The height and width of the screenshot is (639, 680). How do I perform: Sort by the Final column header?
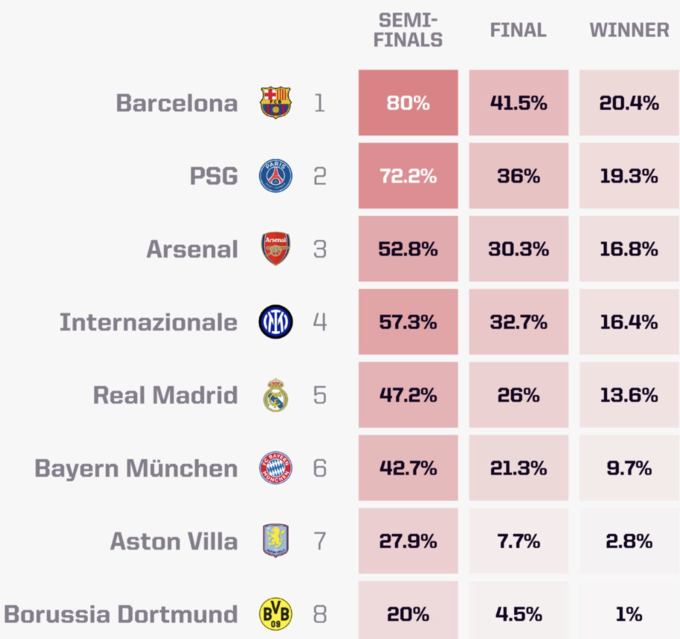click(x=518, y=30)
